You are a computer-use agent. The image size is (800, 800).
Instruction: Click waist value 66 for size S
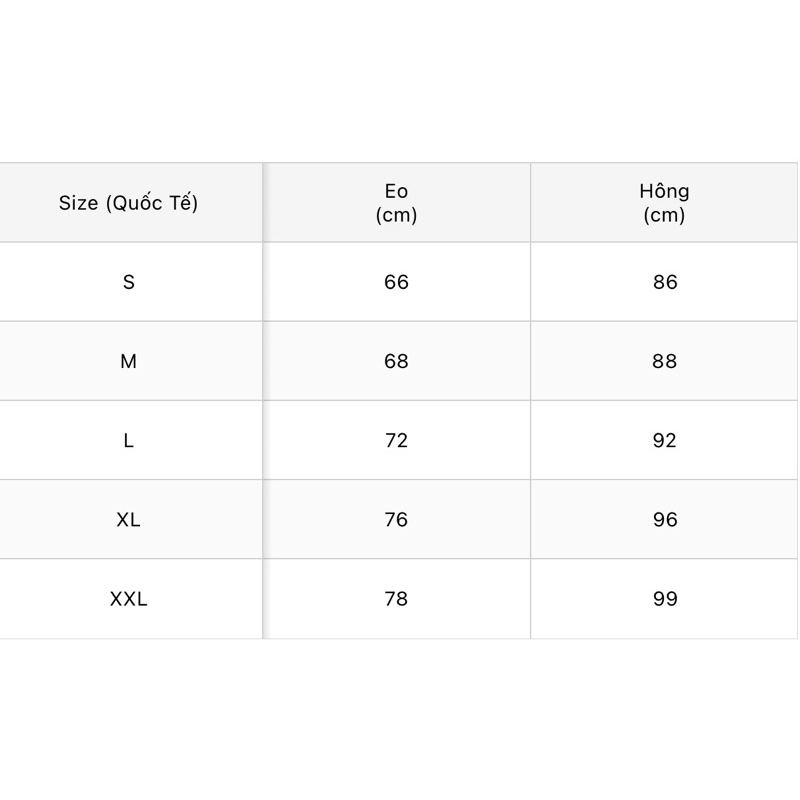(x=397, y=282)
